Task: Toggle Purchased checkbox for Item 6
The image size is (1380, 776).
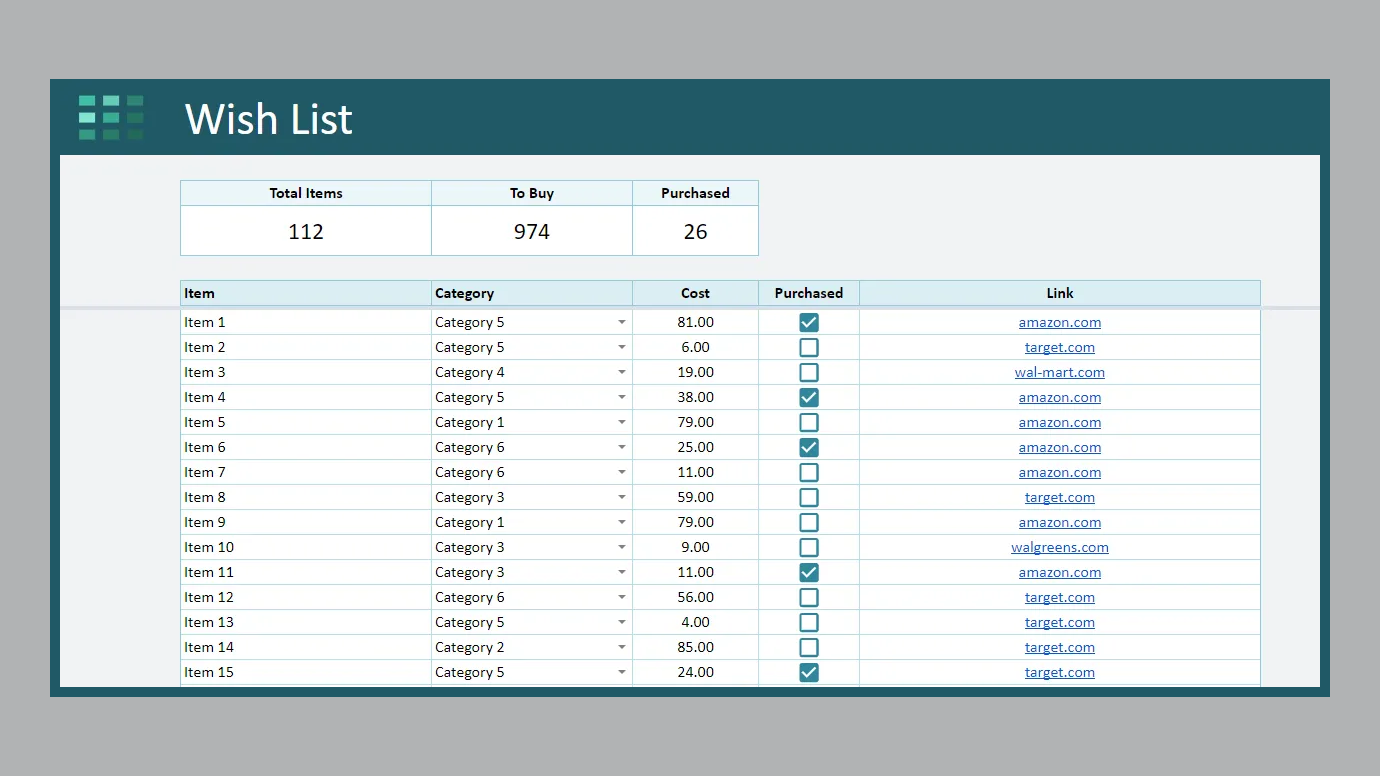Action: click(x=809, y=447)
